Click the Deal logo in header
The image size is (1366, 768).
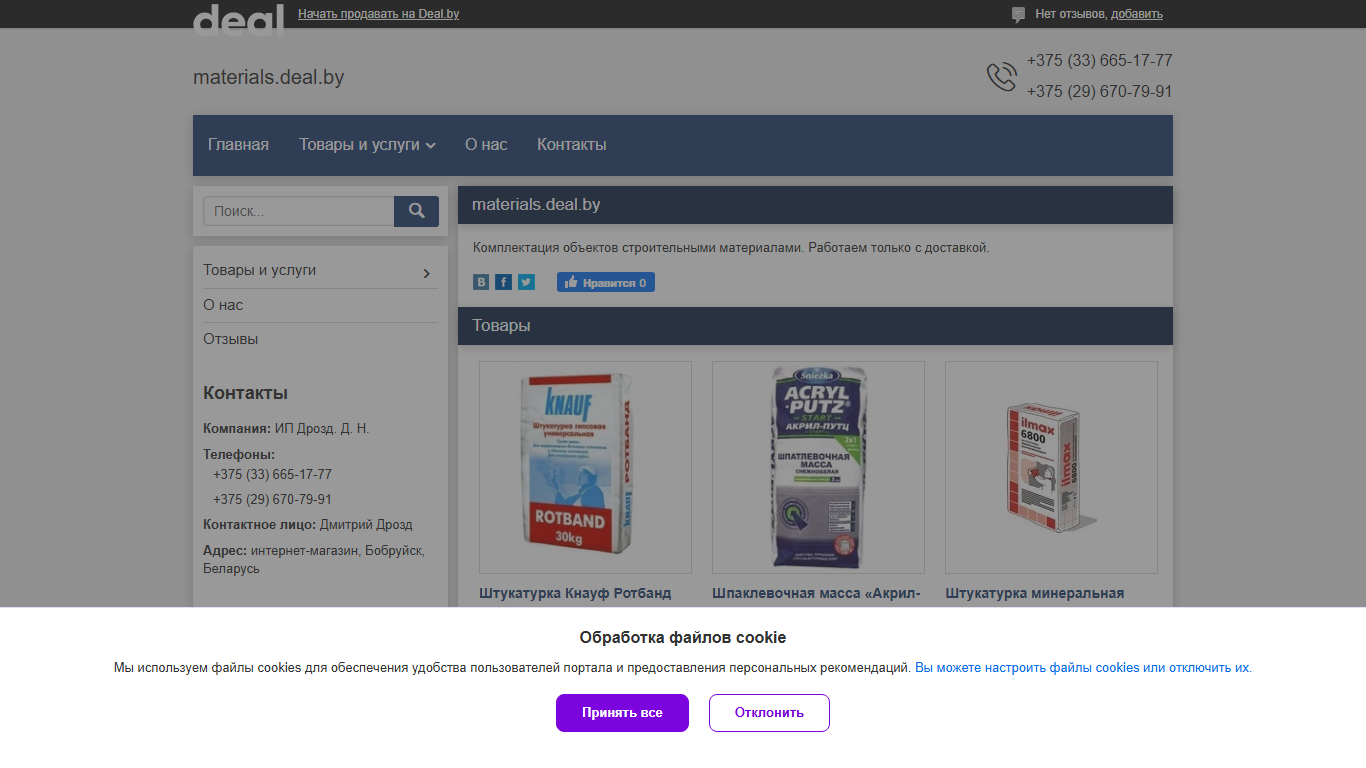[238, 19]
